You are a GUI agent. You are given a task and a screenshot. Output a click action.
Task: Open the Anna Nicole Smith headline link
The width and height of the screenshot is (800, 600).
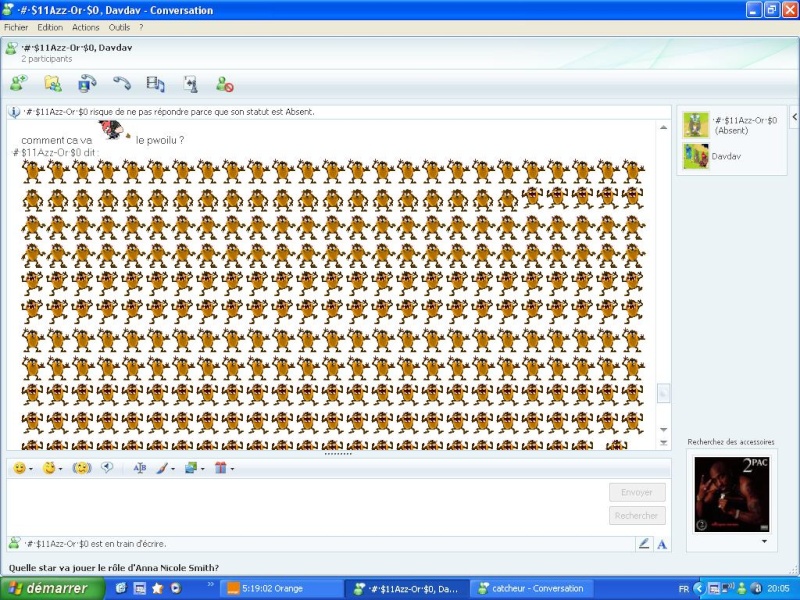[x=114, y=568]
